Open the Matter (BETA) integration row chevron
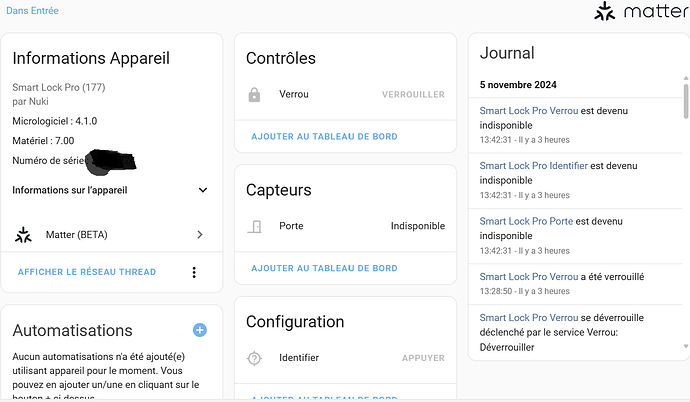Viewport: 690px width, 402px height. 200,234
